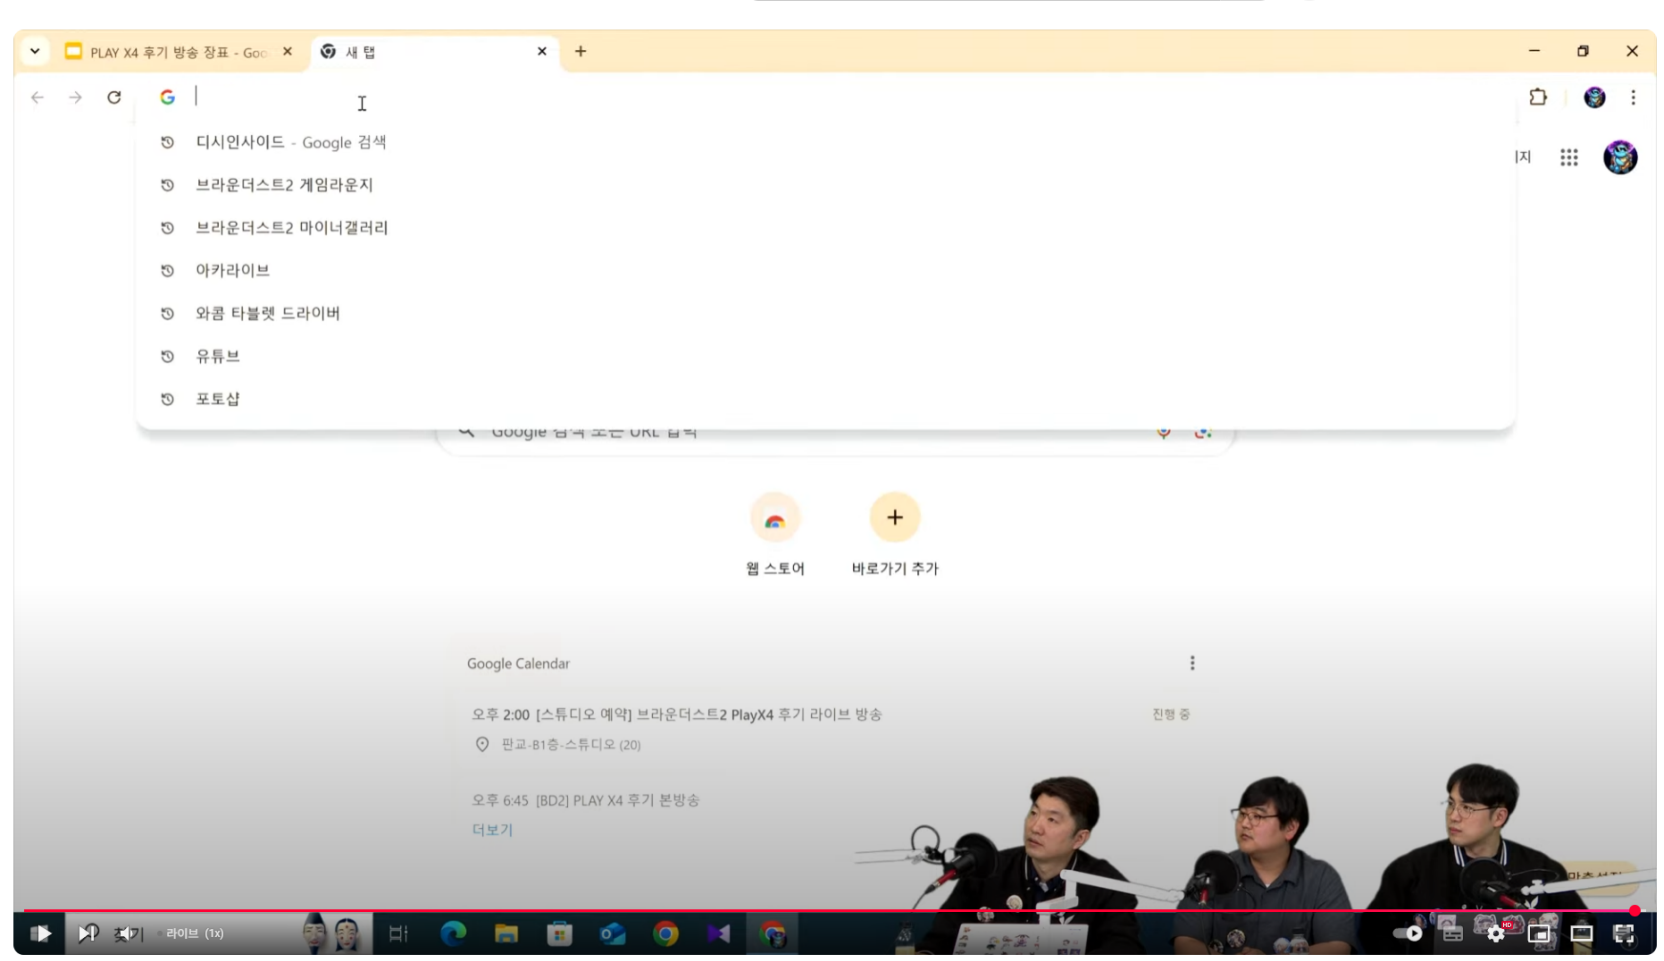Click the 바로가기 추가 shortcut button
The width and height of the screenshot is (1664, 961).
coord(895,535)
